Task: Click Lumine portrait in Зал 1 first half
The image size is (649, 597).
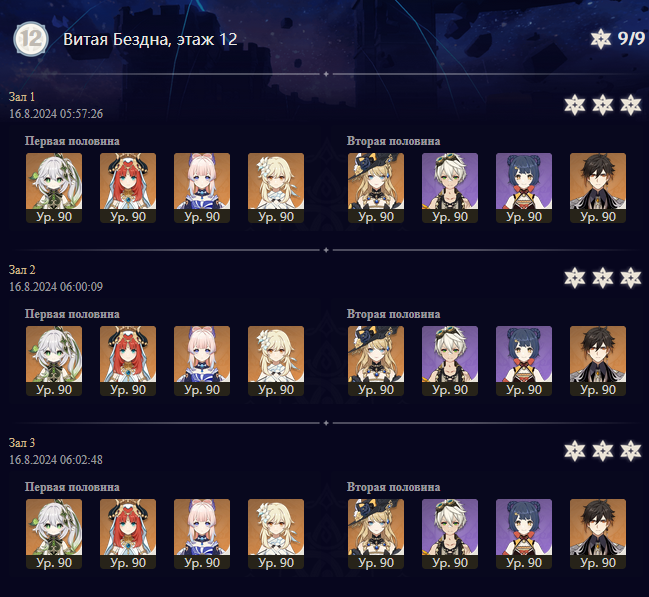Action: pos(276,188)
